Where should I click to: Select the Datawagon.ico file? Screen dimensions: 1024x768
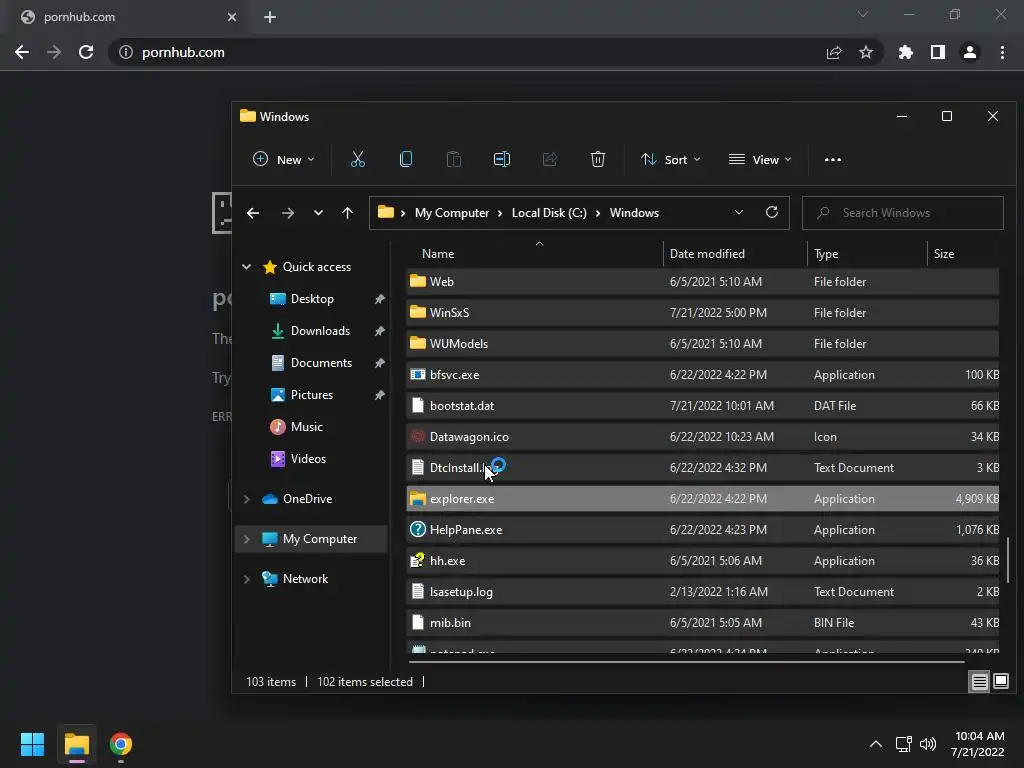coord(703,437)
